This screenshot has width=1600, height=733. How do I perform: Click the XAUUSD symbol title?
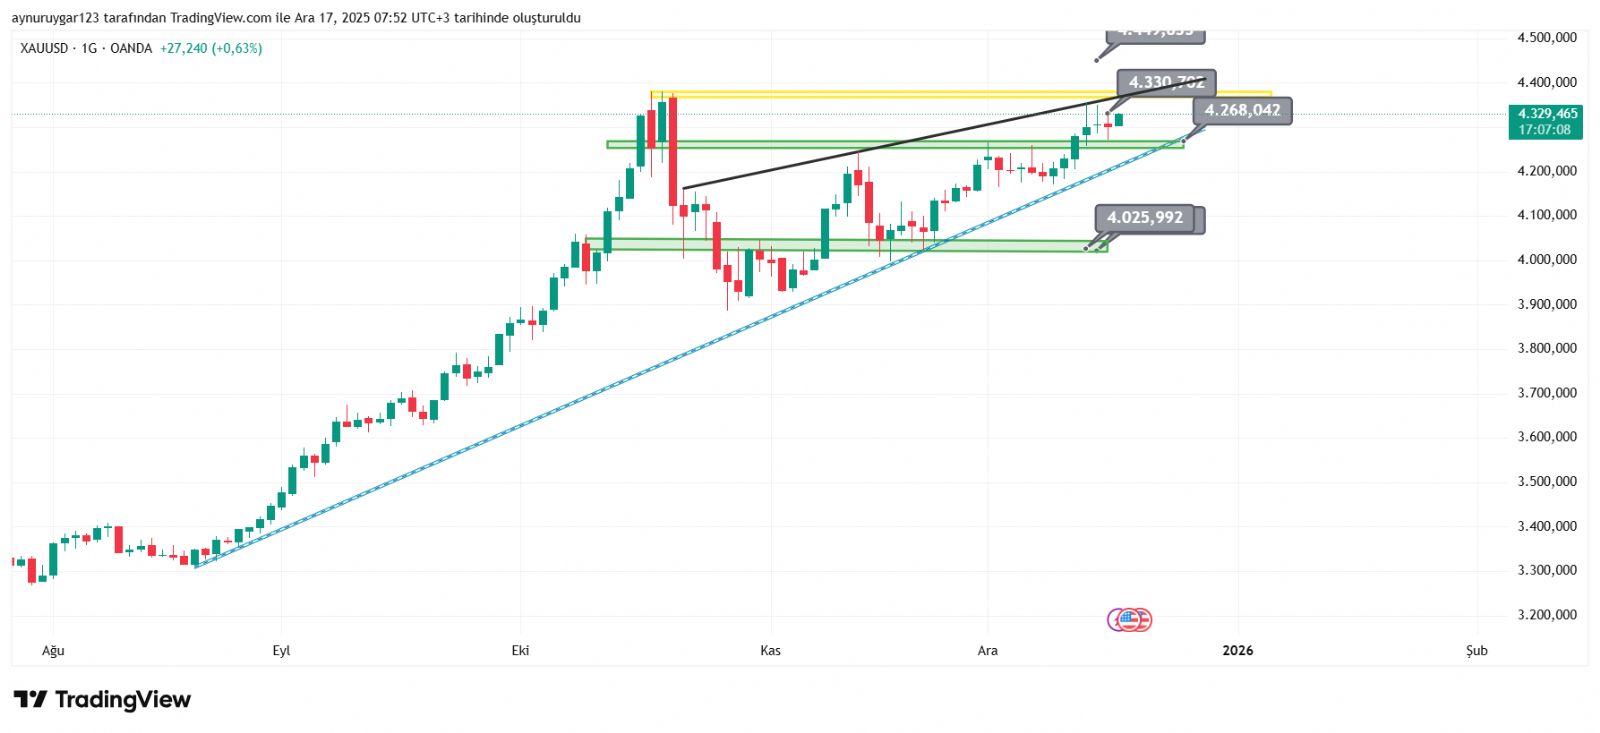tap(44, 48)
